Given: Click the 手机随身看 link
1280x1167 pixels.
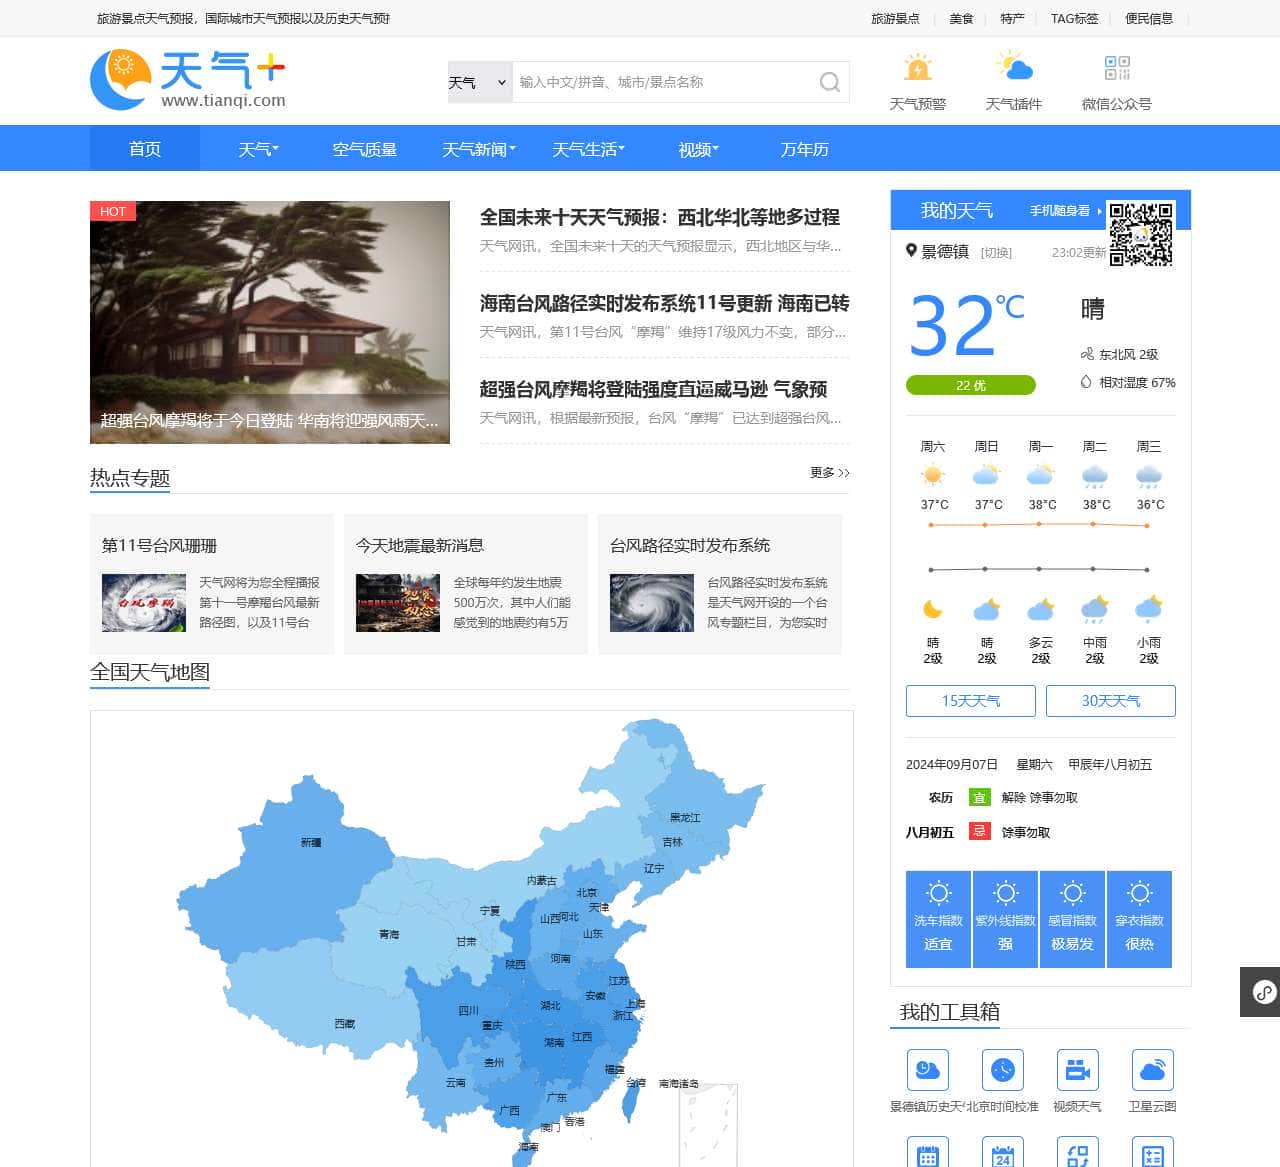Looking at the screenshot, I should [1060, 211].
